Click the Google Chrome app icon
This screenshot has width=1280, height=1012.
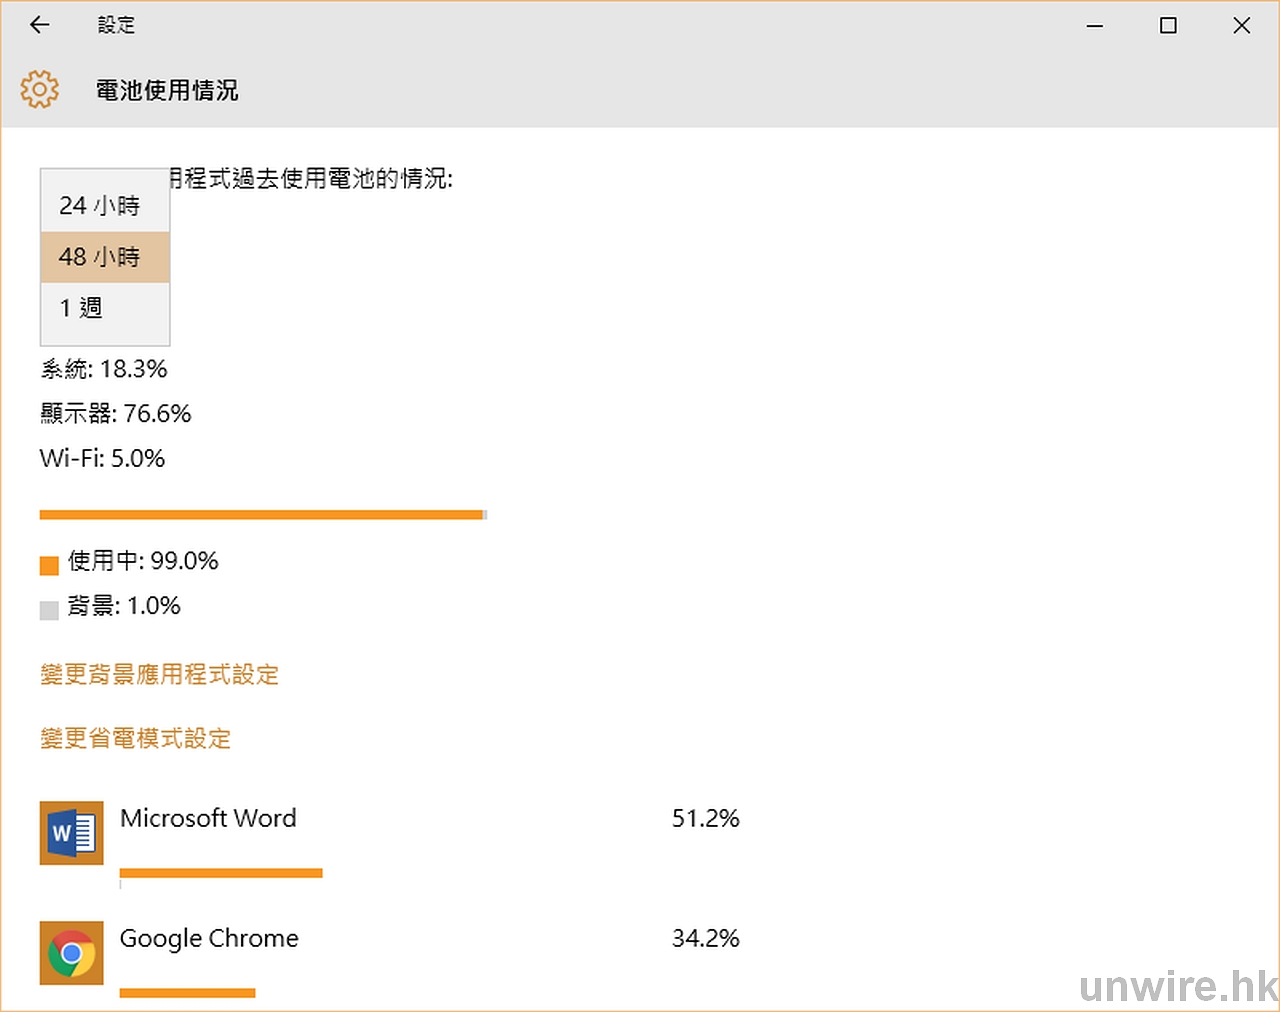point(71,952)
